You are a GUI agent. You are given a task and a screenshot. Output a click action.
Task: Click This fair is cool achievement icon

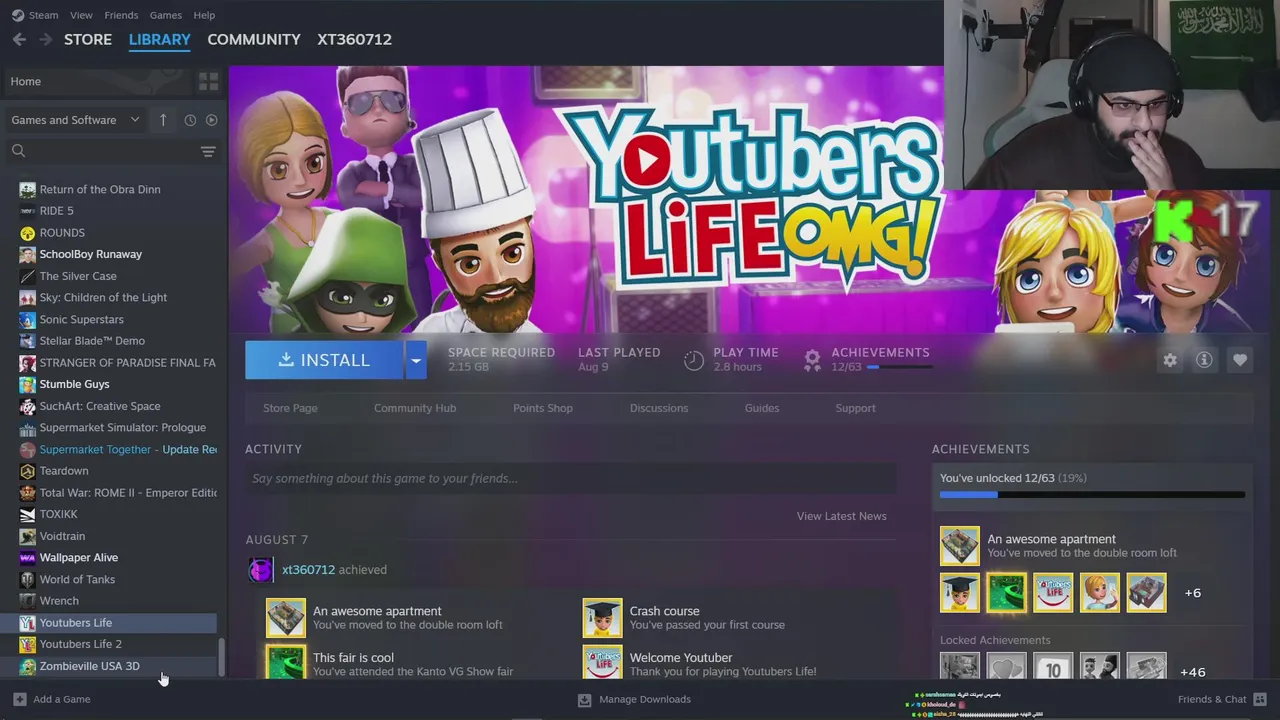click(285, 662)
